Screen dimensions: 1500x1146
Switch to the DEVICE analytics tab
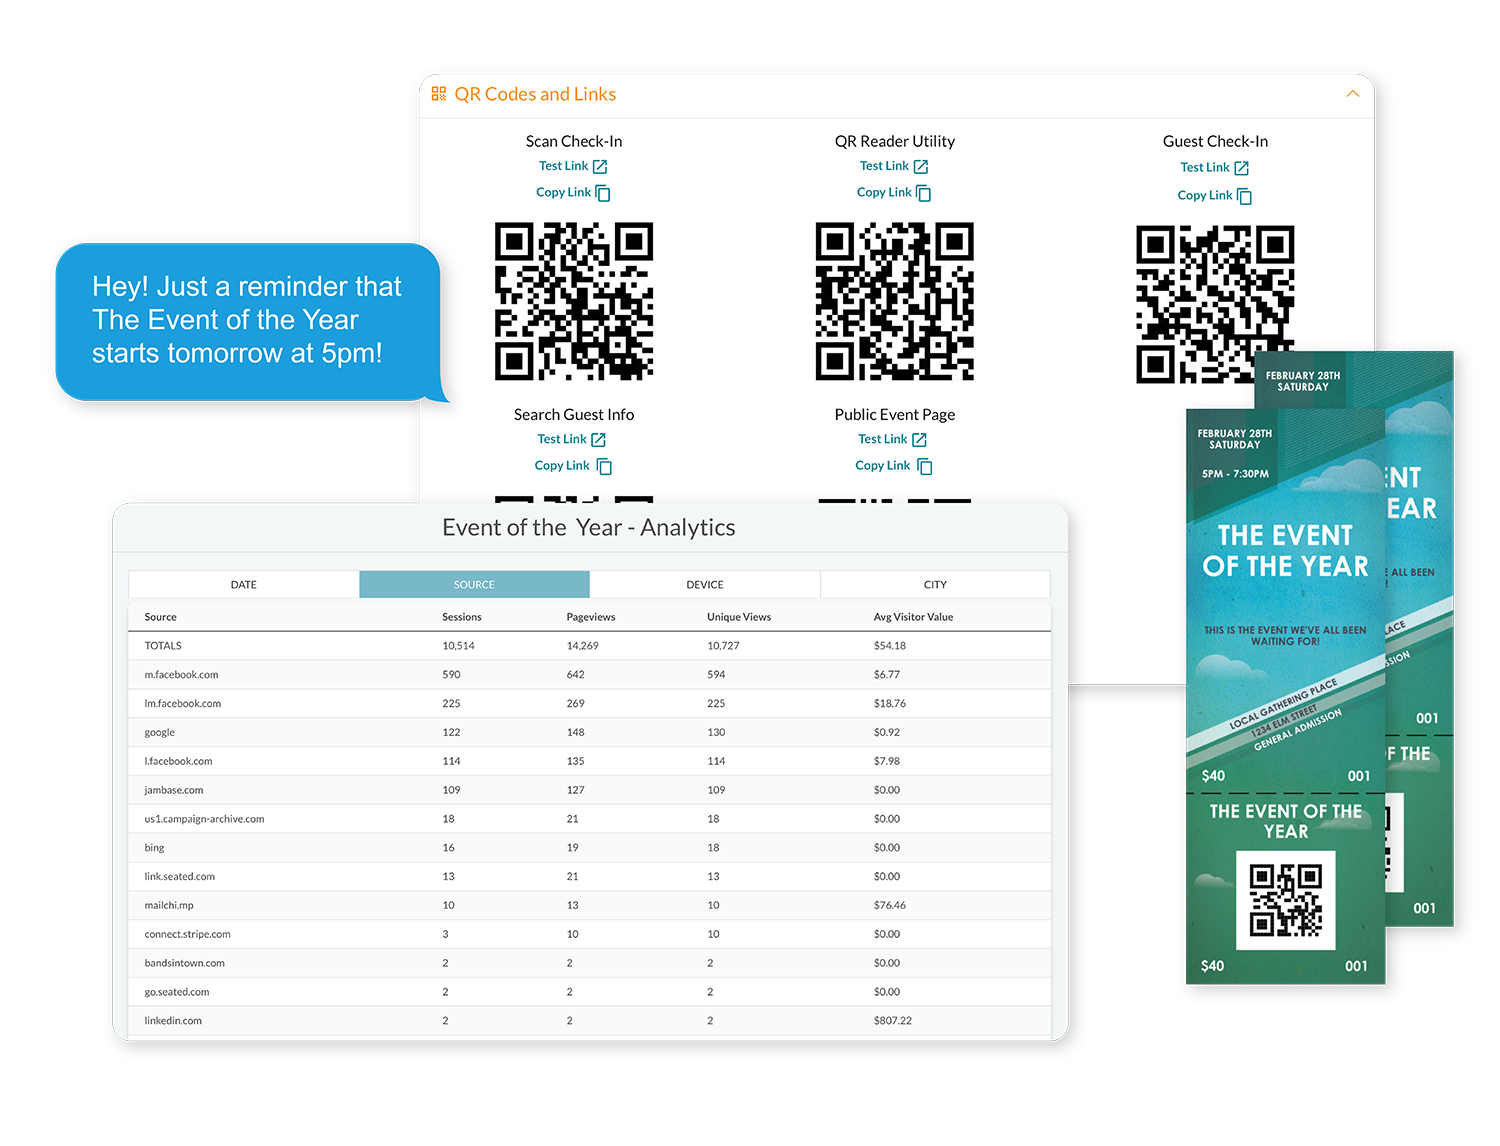coord(705,584)
